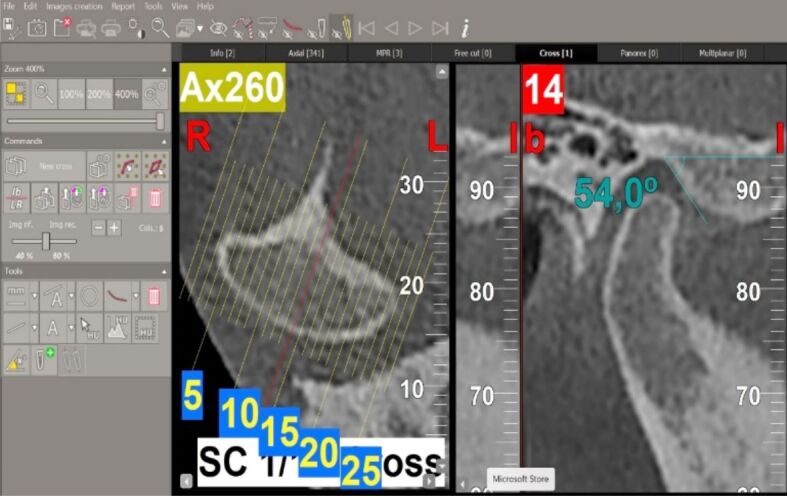Toggle the 200% zoom button
The width and height of the screenshot is (787, 496).
pyautogui.click(x=98, y=94)
